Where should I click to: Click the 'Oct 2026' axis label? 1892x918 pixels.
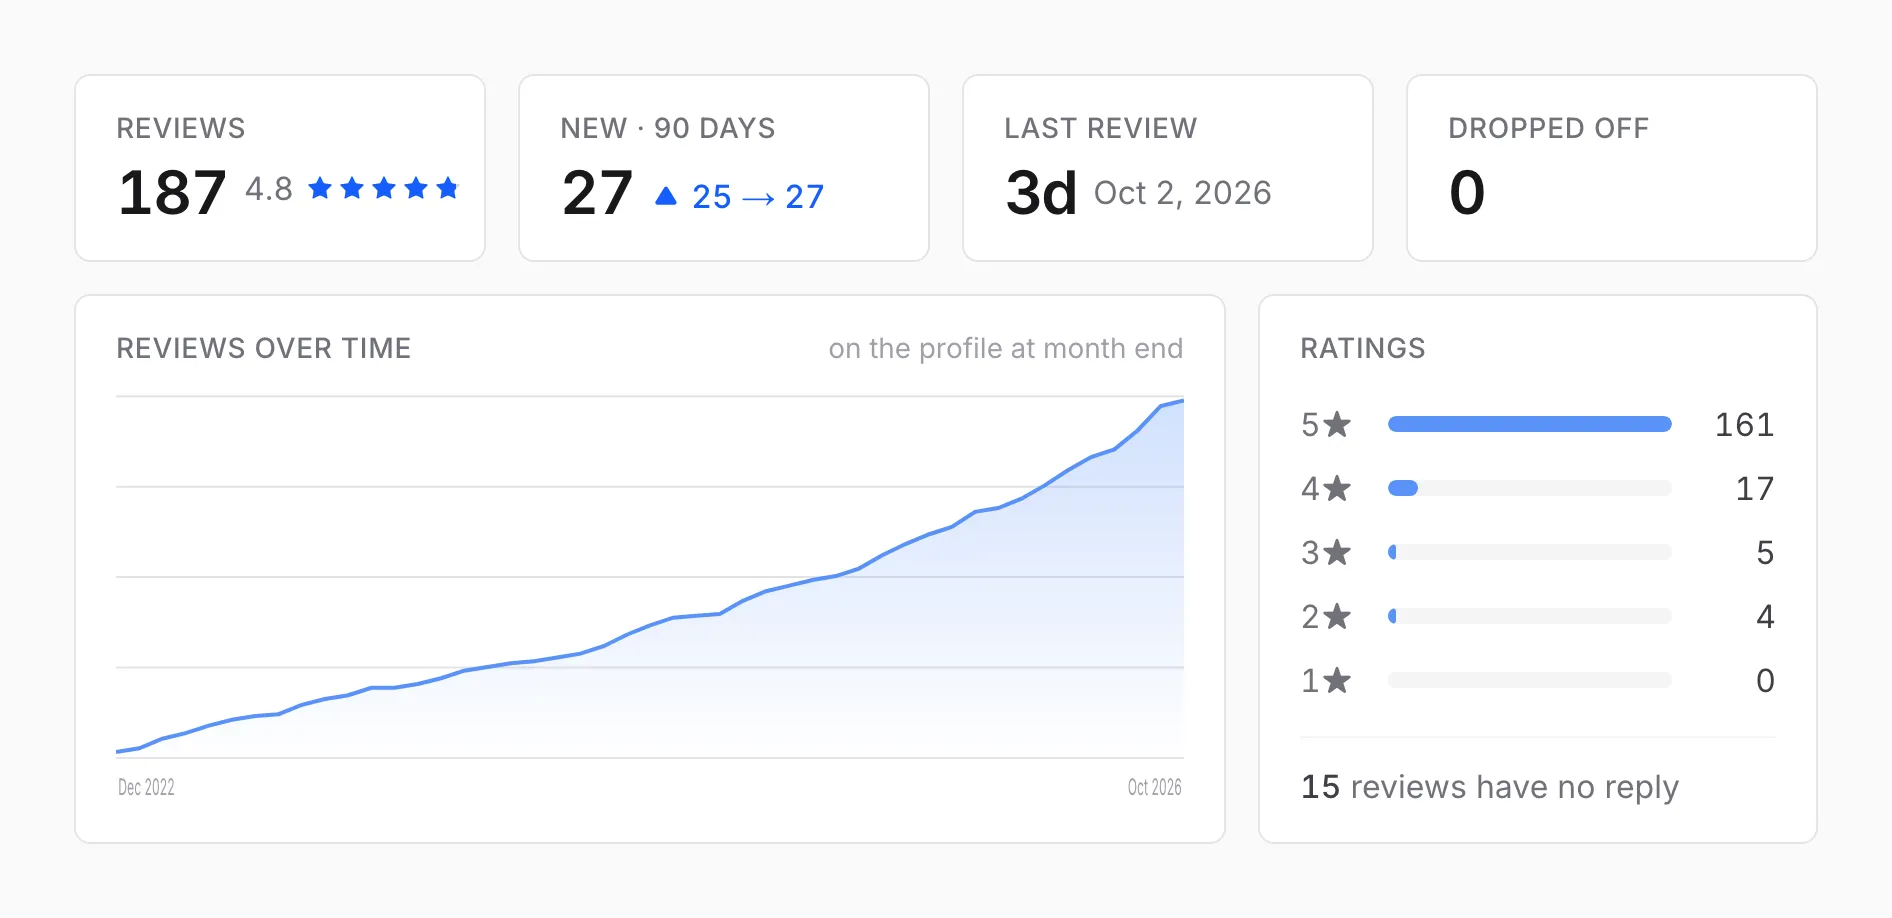click(x=1155, y=788)
